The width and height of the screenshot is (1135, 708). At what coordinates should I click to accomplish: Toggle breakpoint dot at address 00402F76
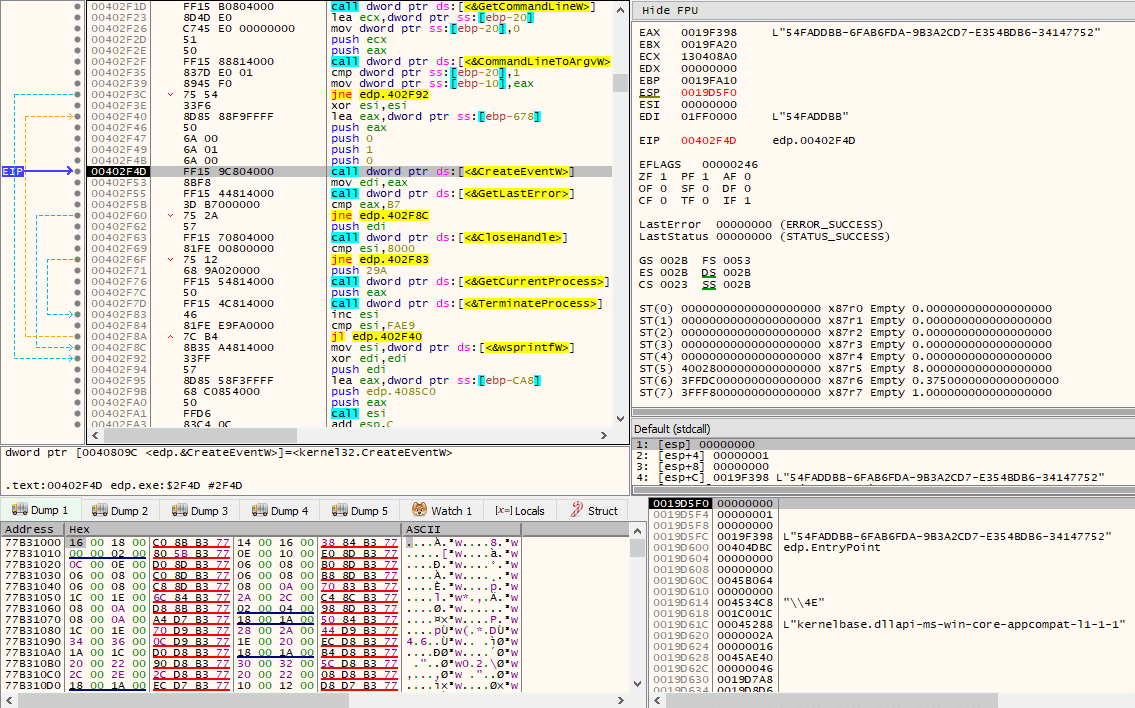77,282
